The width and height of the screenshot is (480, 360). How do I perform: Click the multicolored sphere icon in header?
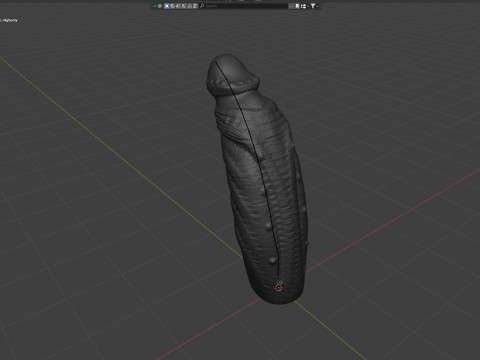[160, 6]
